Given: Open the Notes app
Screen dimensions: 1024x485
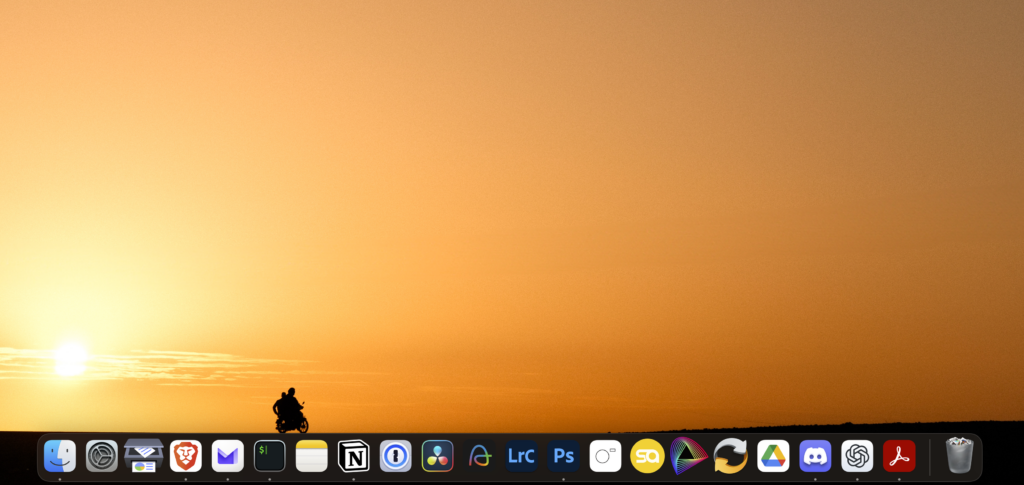Looking at the screenshot, I should pos(312,456).
